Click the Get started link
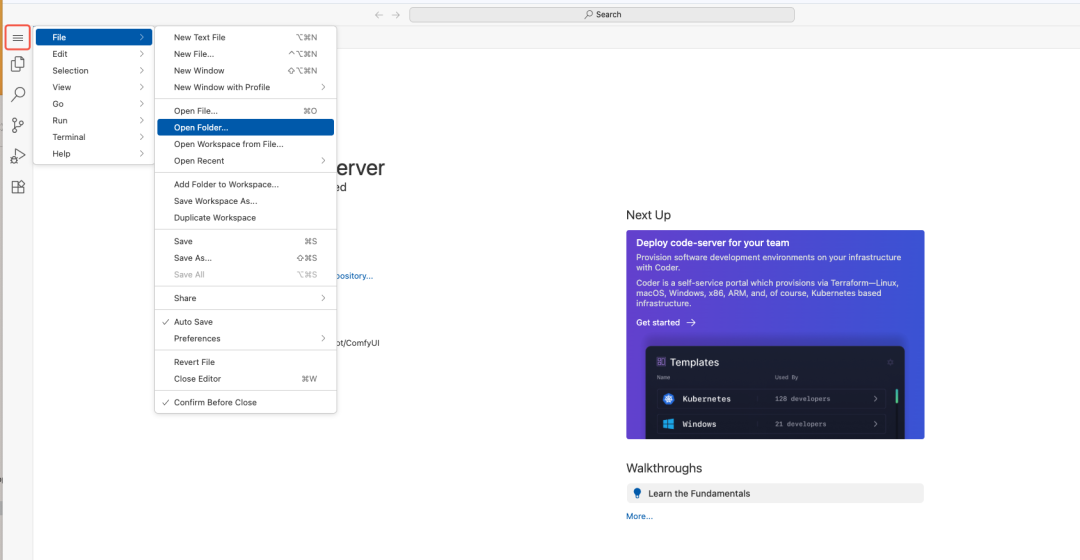The image size is (1080, 560). (x=665, y=322)
